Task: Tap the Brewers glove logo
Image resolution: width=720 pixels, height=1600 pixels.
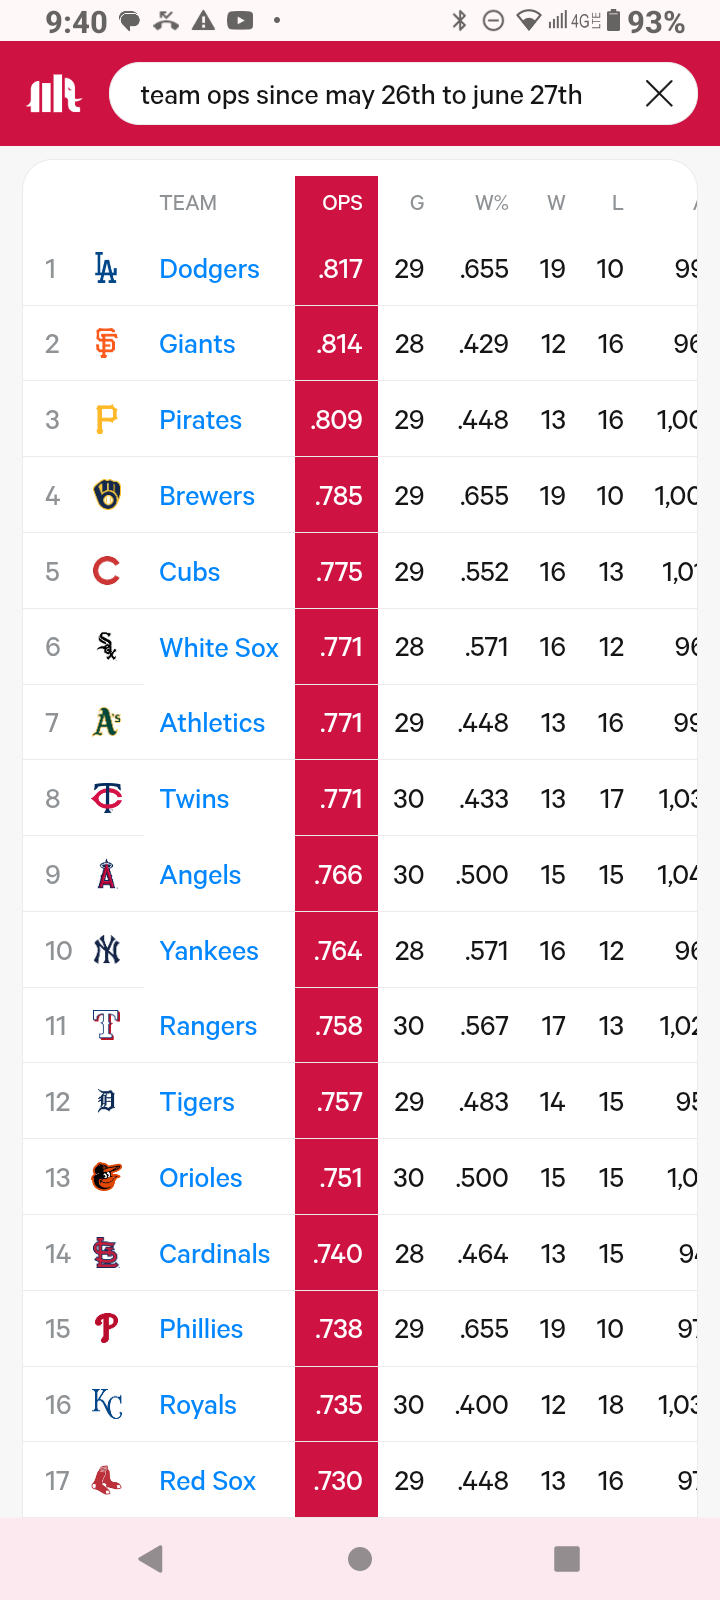Action: [x=107, y=495]
